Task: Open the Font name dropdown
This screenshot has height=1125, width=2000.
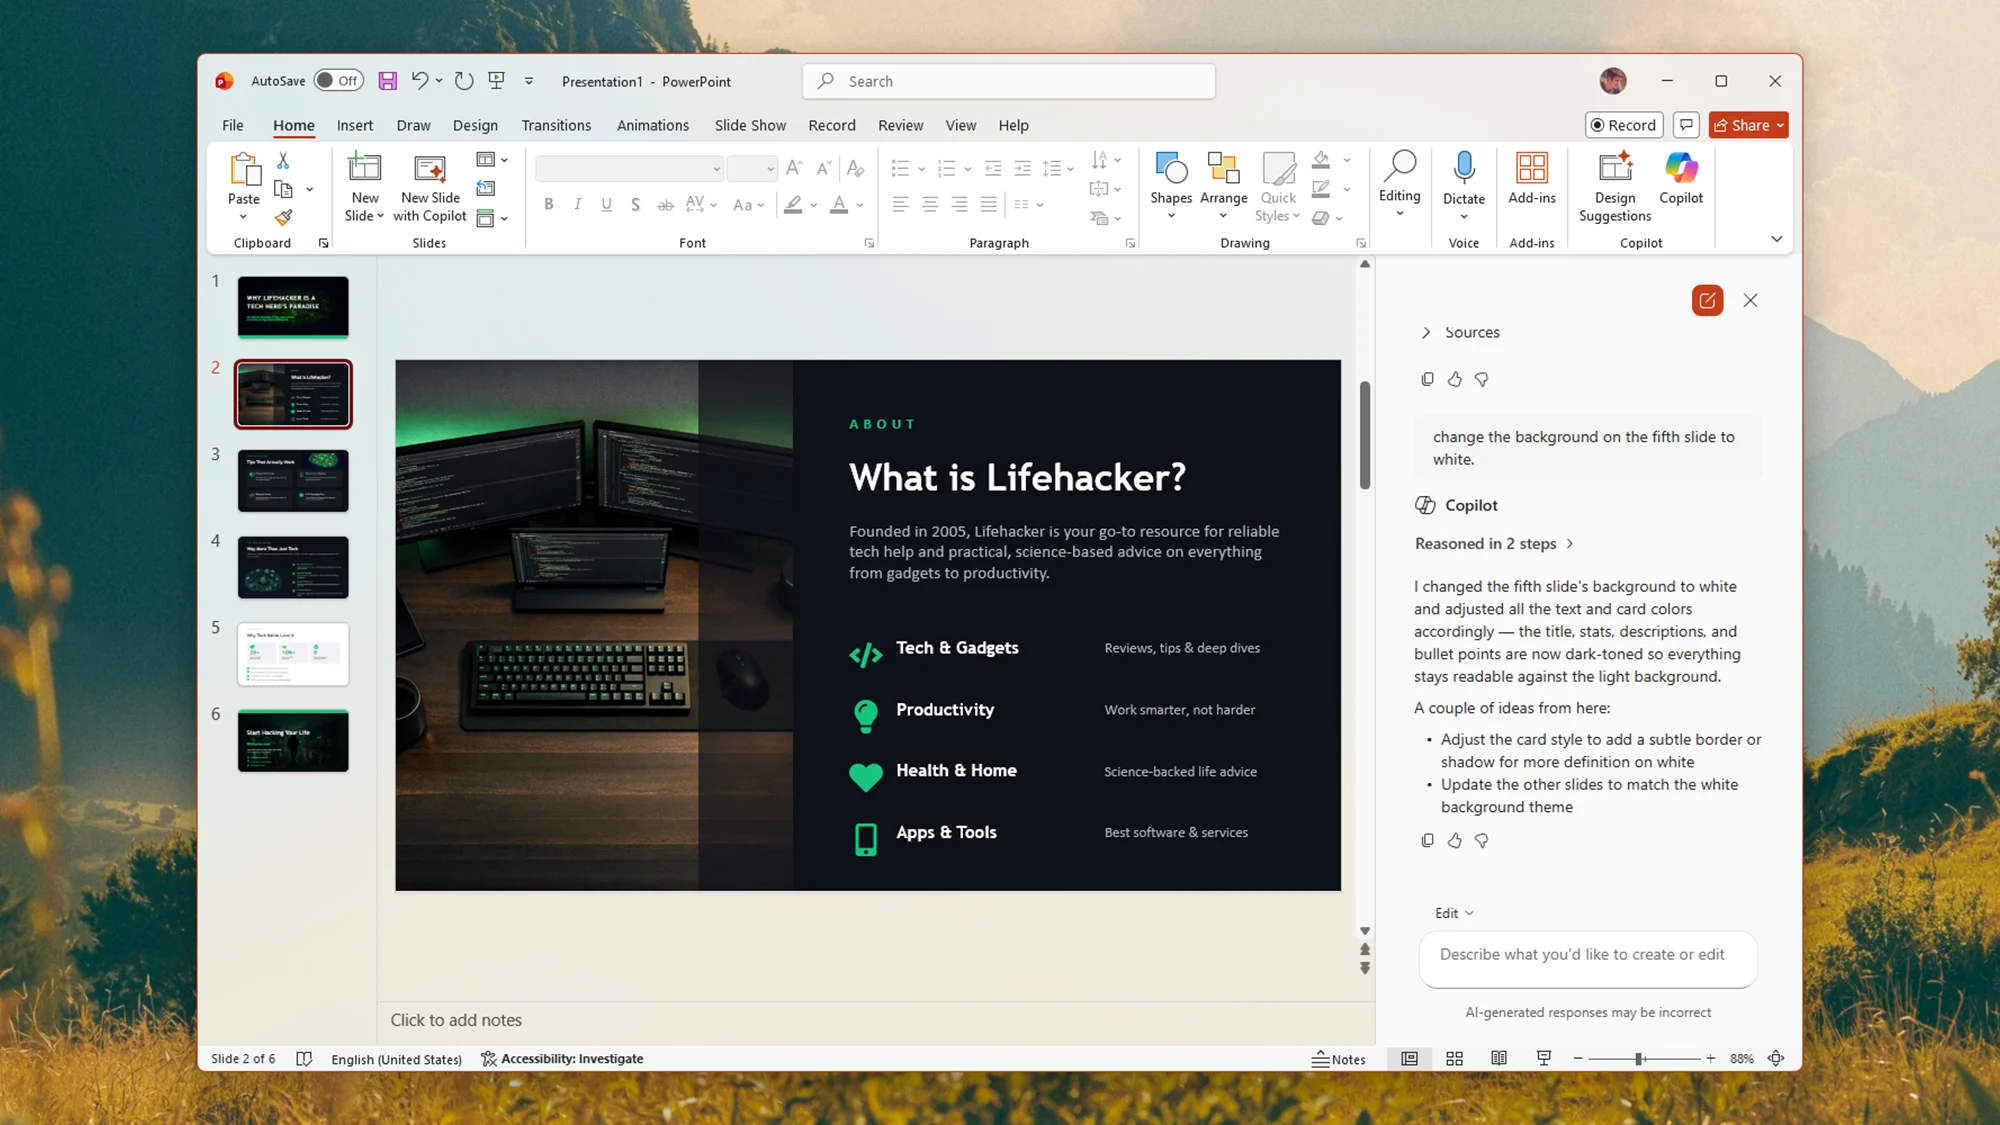Action: (716, 168)
